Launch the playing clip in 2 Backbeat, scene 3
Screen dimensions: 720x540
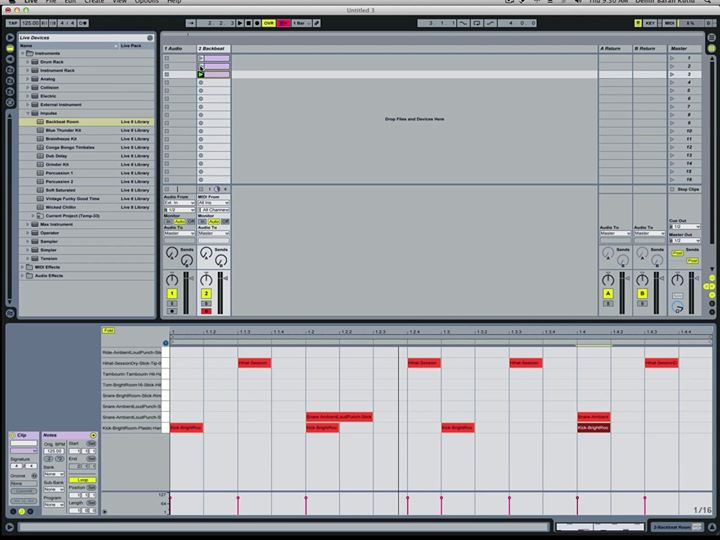tap(201, 74)
